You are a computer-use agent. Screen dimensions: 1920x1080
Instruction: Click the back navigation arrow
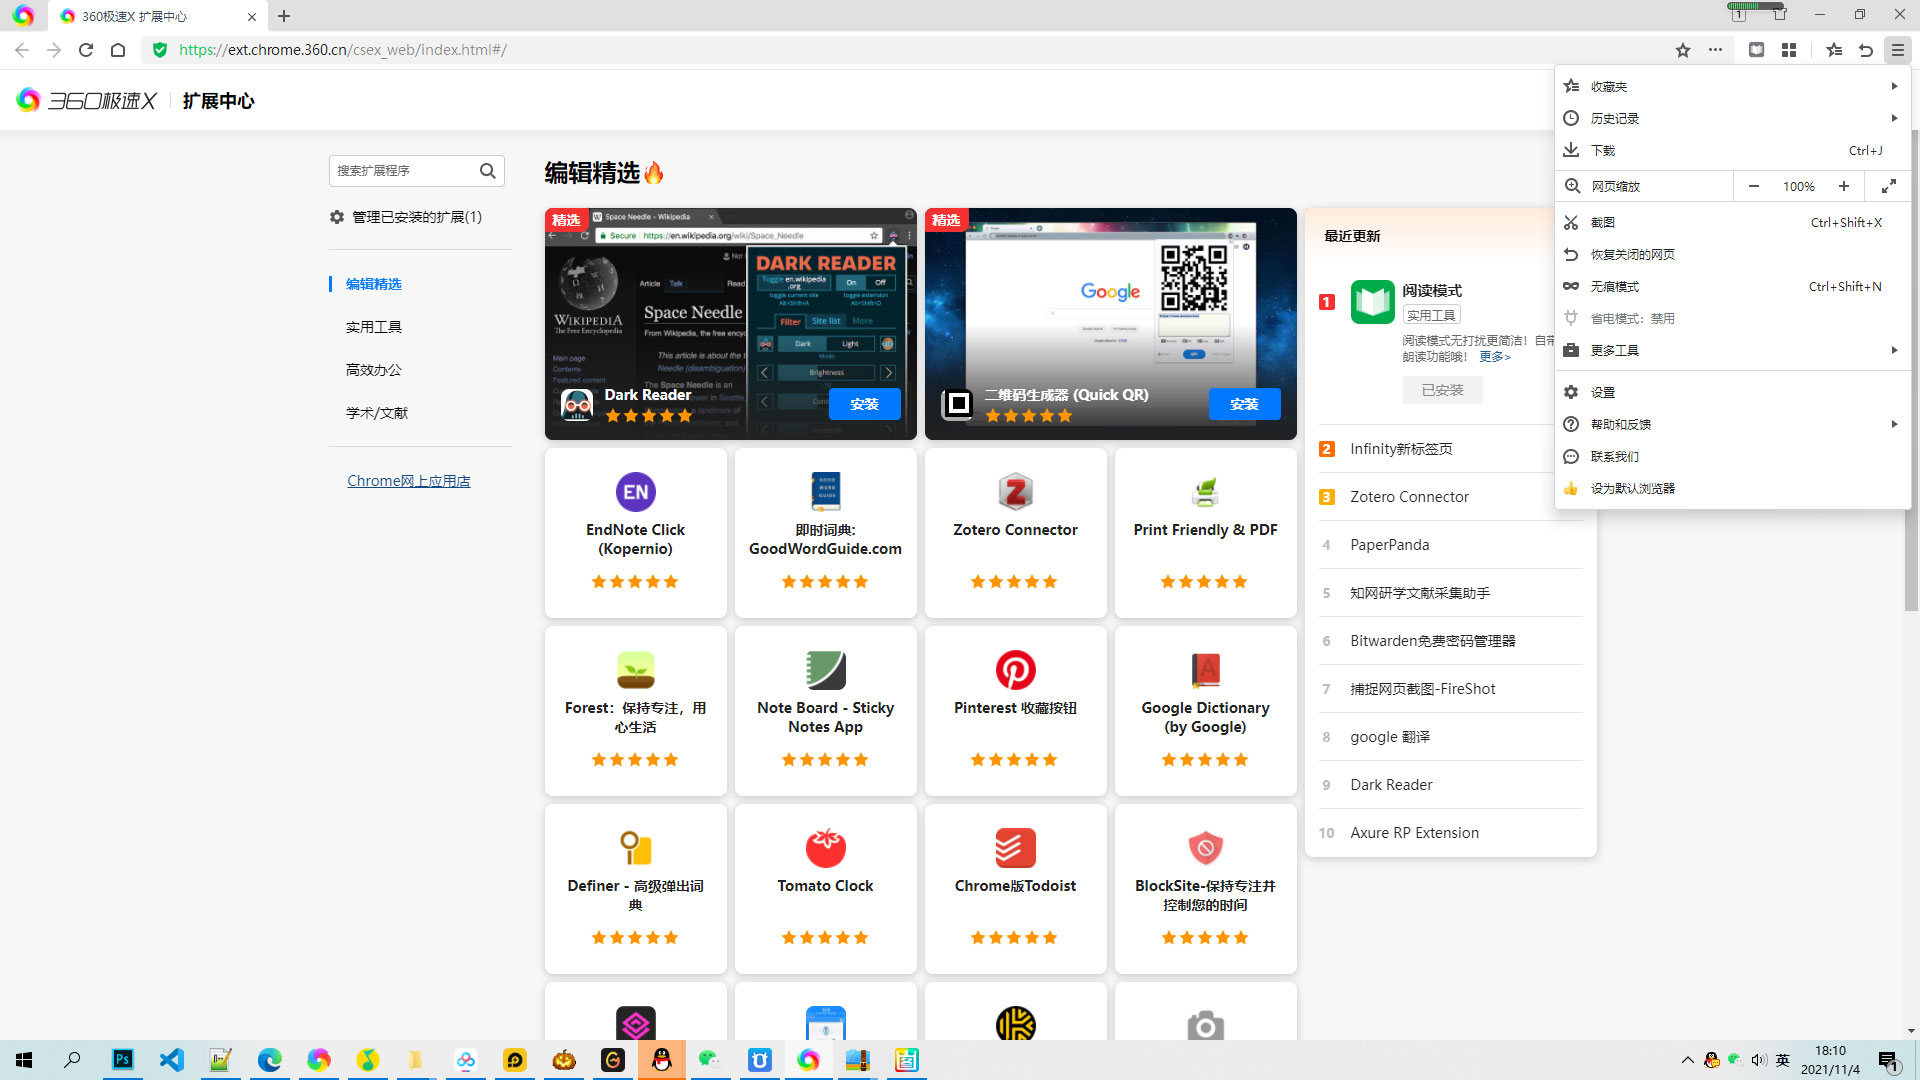pos(21,49)
